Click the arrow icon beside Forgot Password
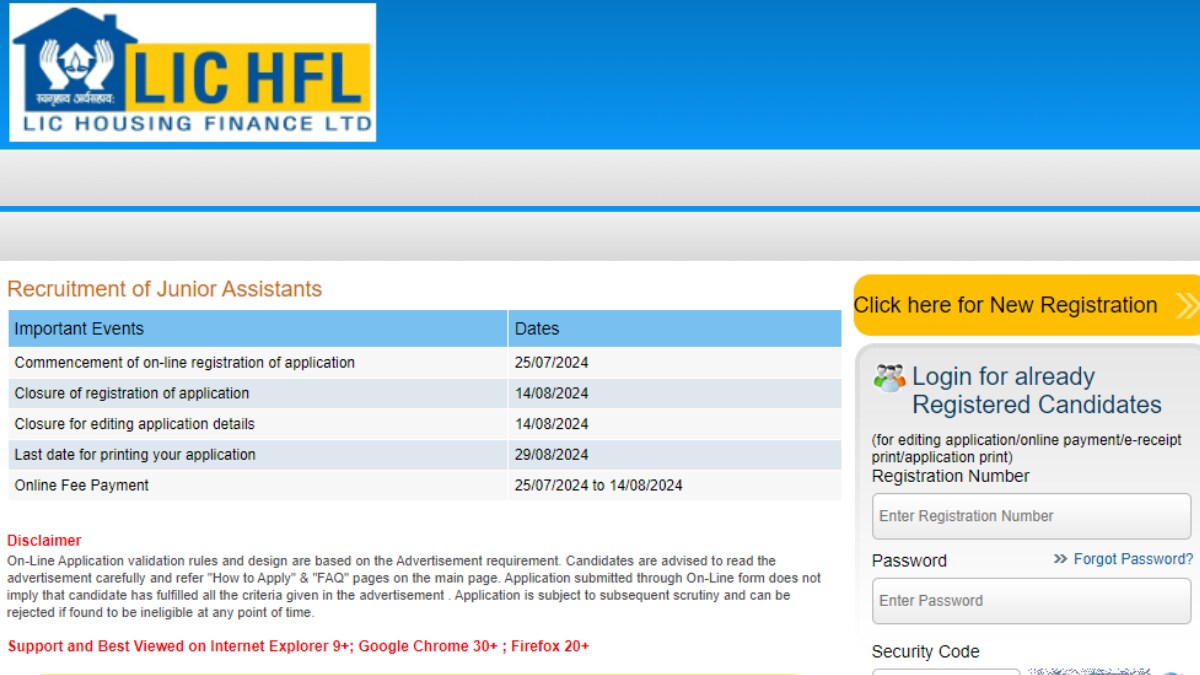 click(1060, 559)
